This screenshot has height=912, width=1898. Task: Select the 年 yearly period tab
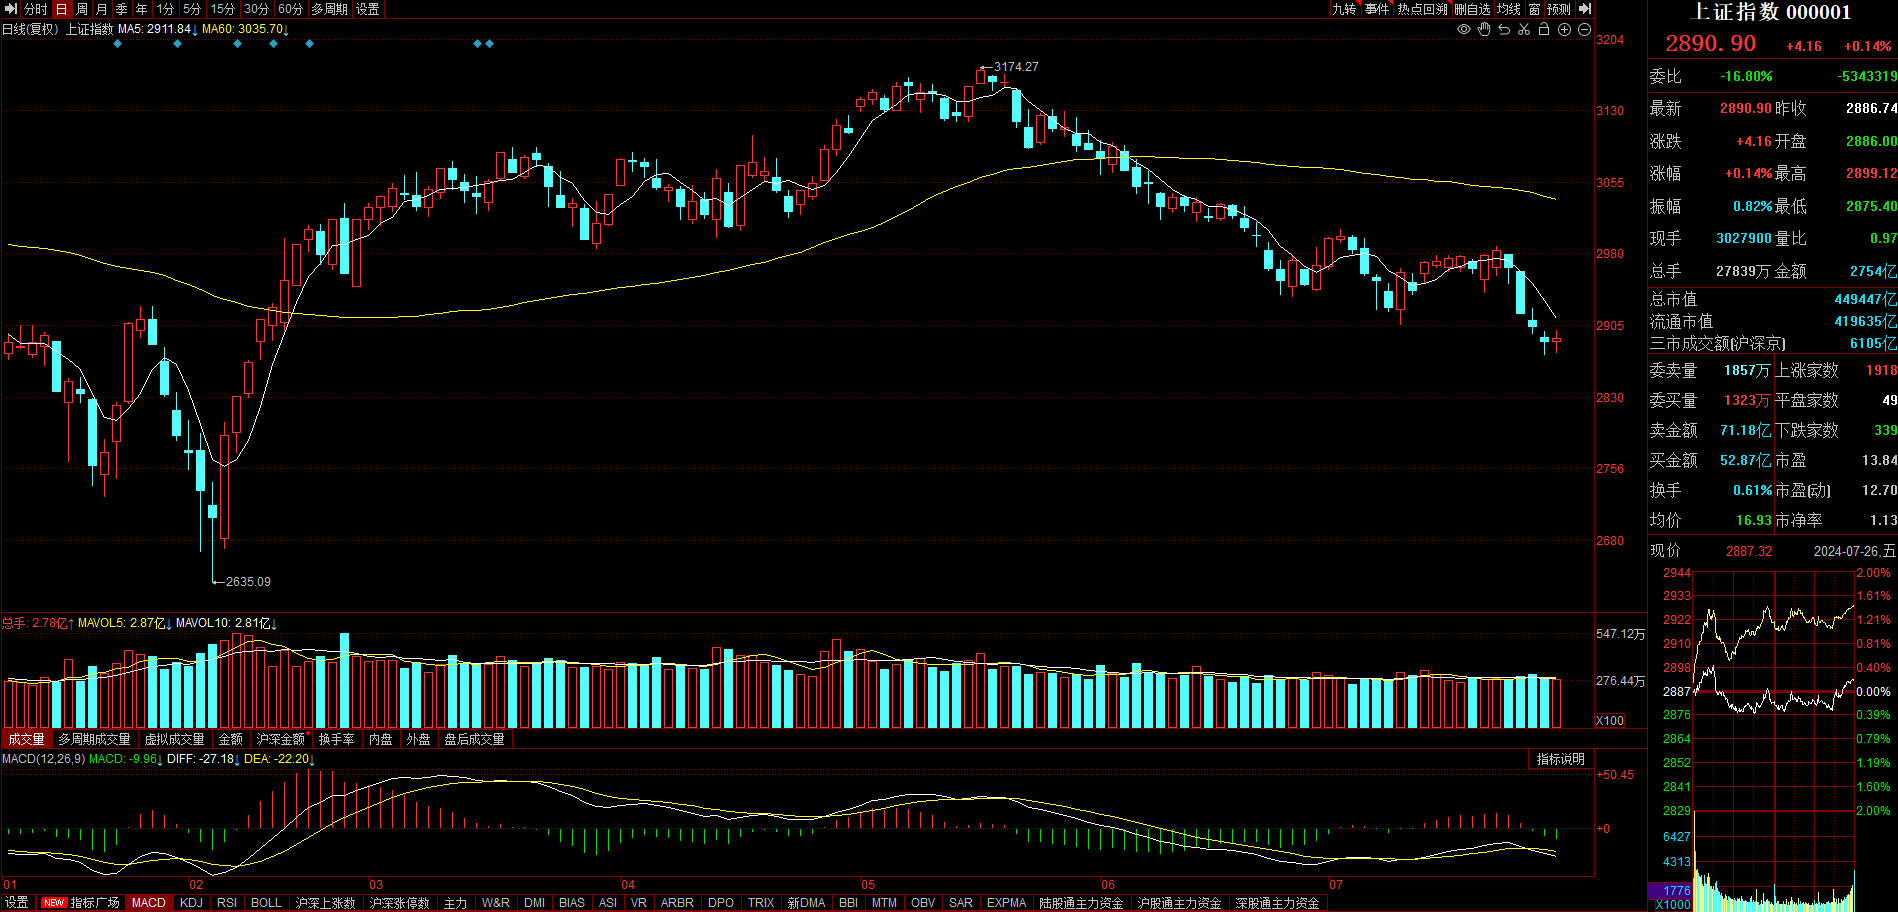142,9
